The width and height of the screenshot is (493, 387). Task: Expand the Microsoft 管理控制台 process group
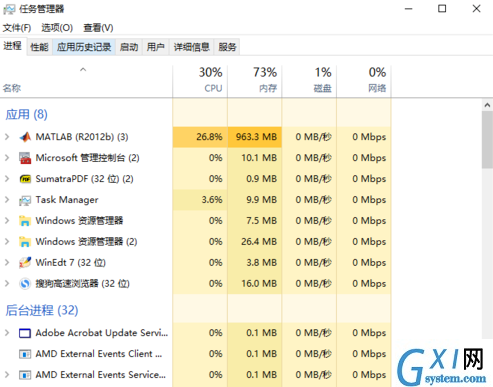coord(7,158)
